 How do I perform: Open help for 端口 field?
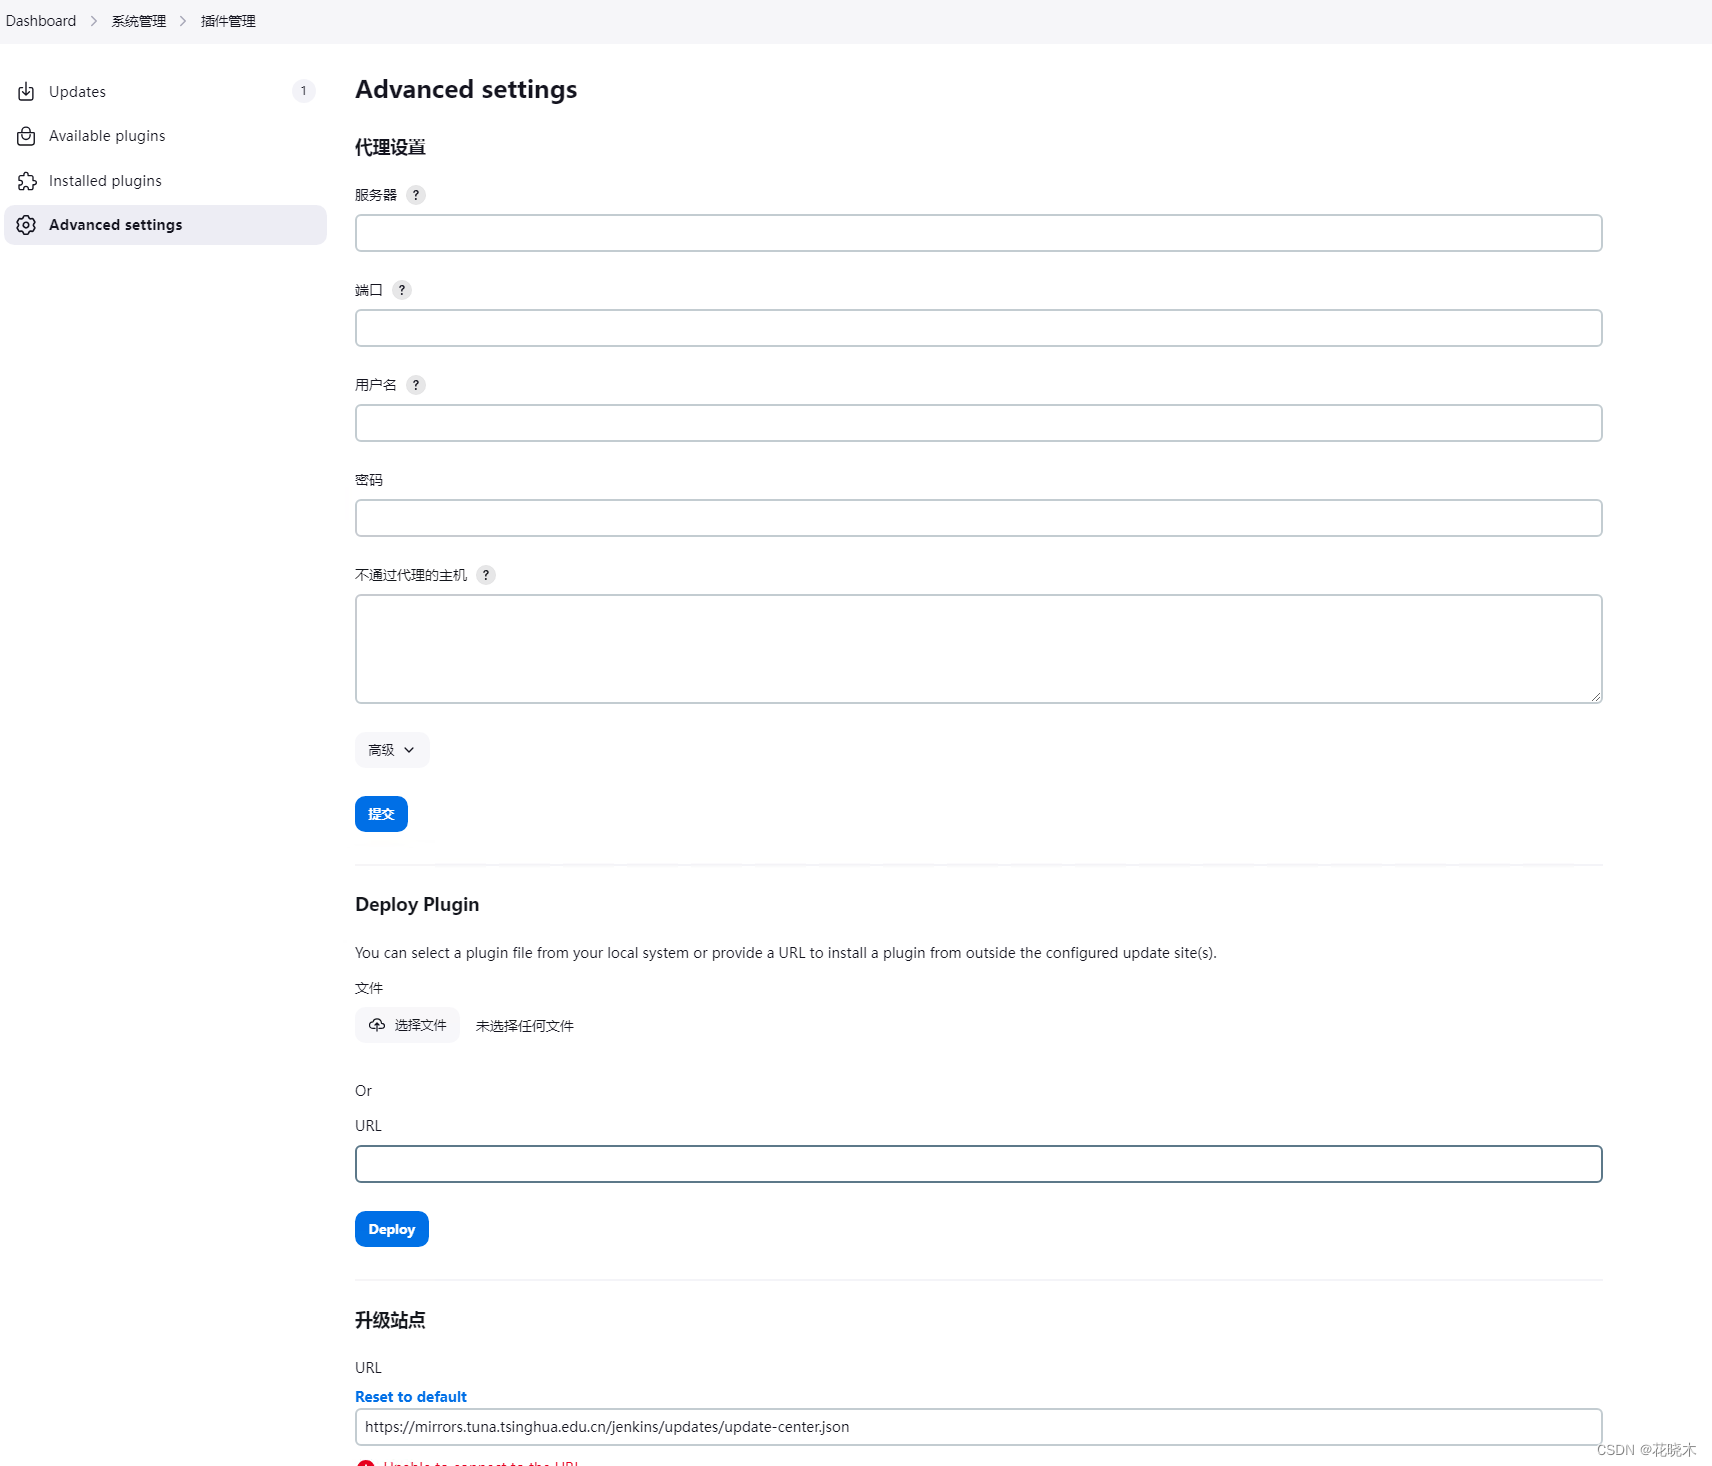tap(402, 290)
